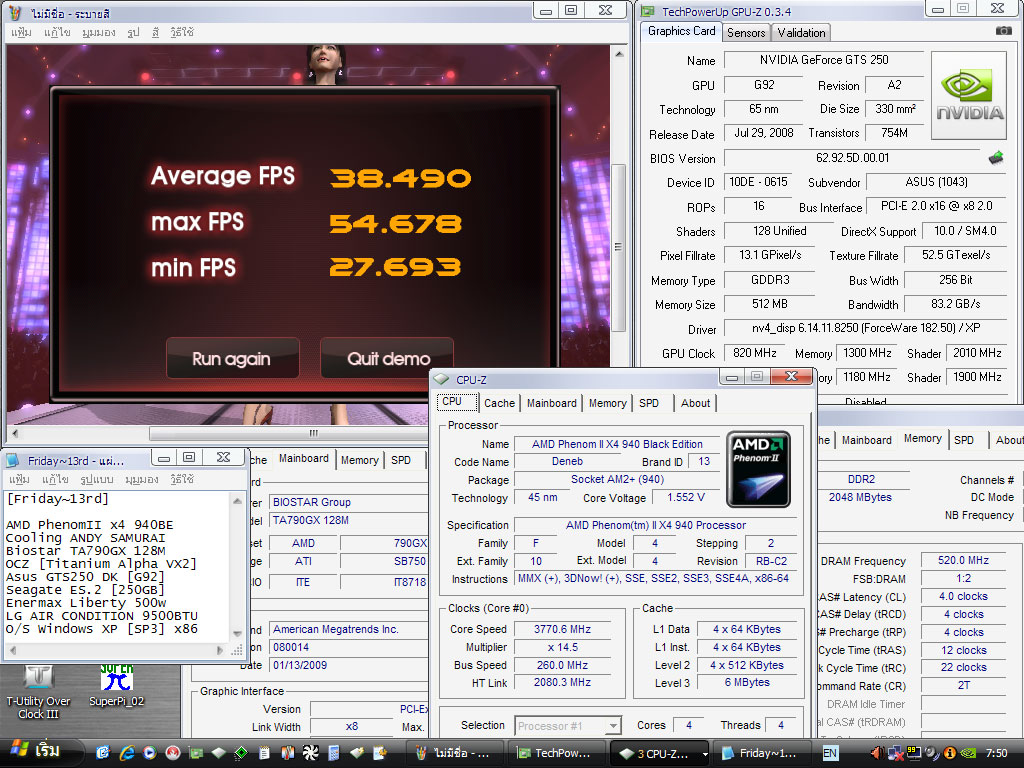This screenshot has width=1024, height=768.
Task: Open the second menu in paint window
Action: click(57, 32)
